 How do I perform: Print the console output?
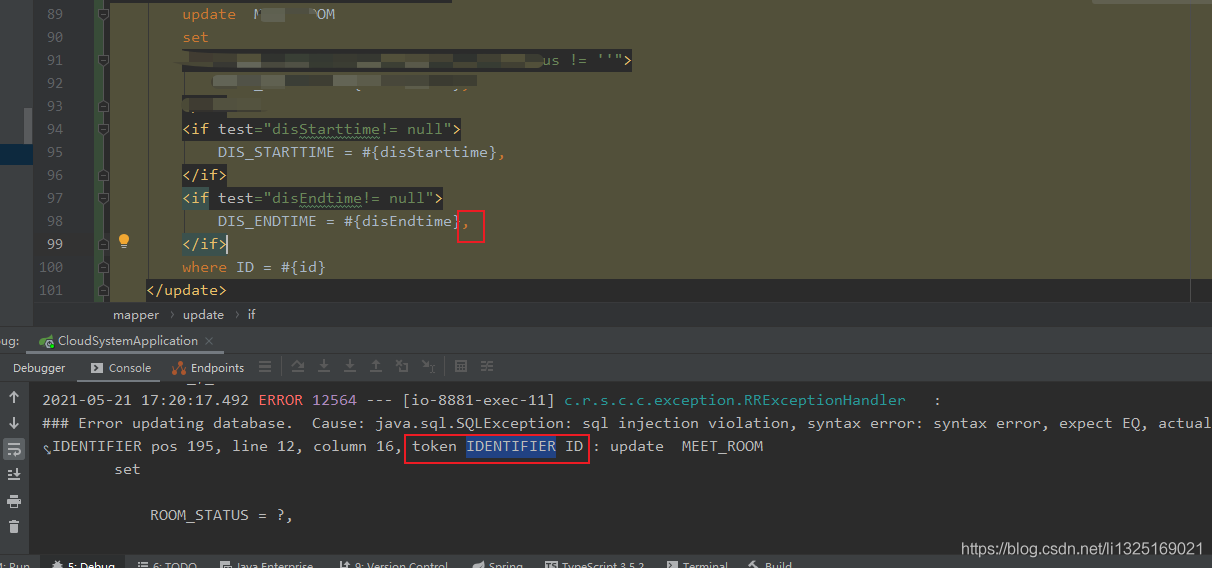[x=14, y=500]
